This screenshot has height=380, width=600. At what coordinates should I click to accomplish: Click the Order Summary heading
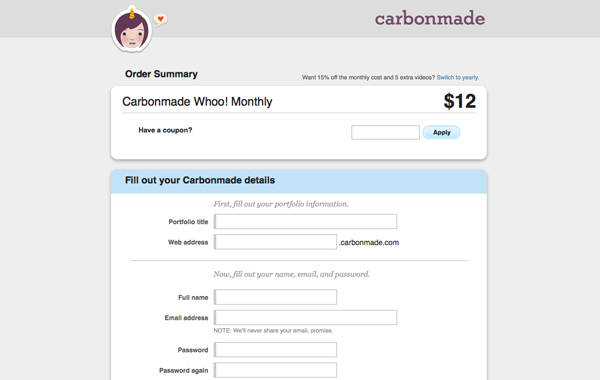point(161,74)
